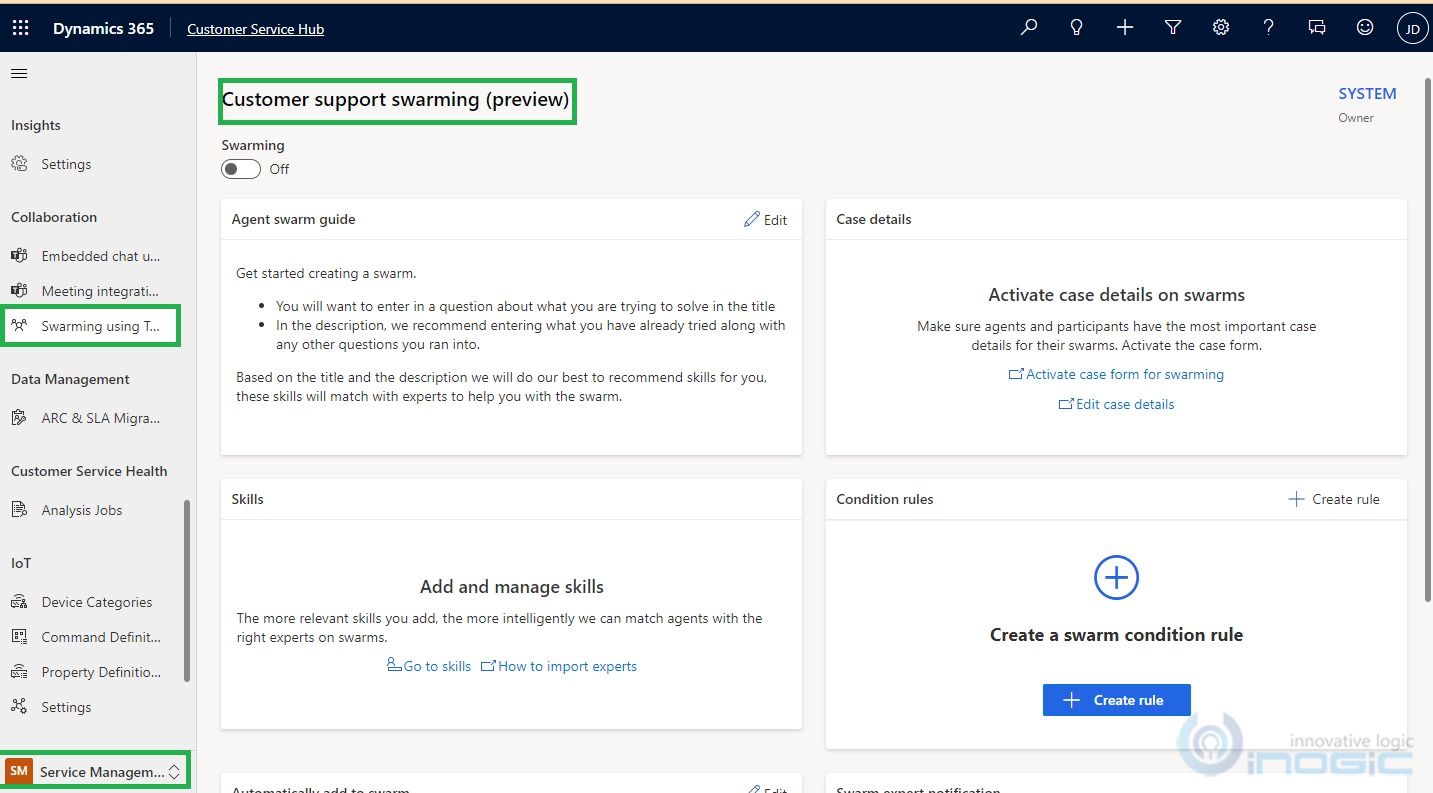
Task: Edit the Agent swarm guide text
Action: point(766,219)
